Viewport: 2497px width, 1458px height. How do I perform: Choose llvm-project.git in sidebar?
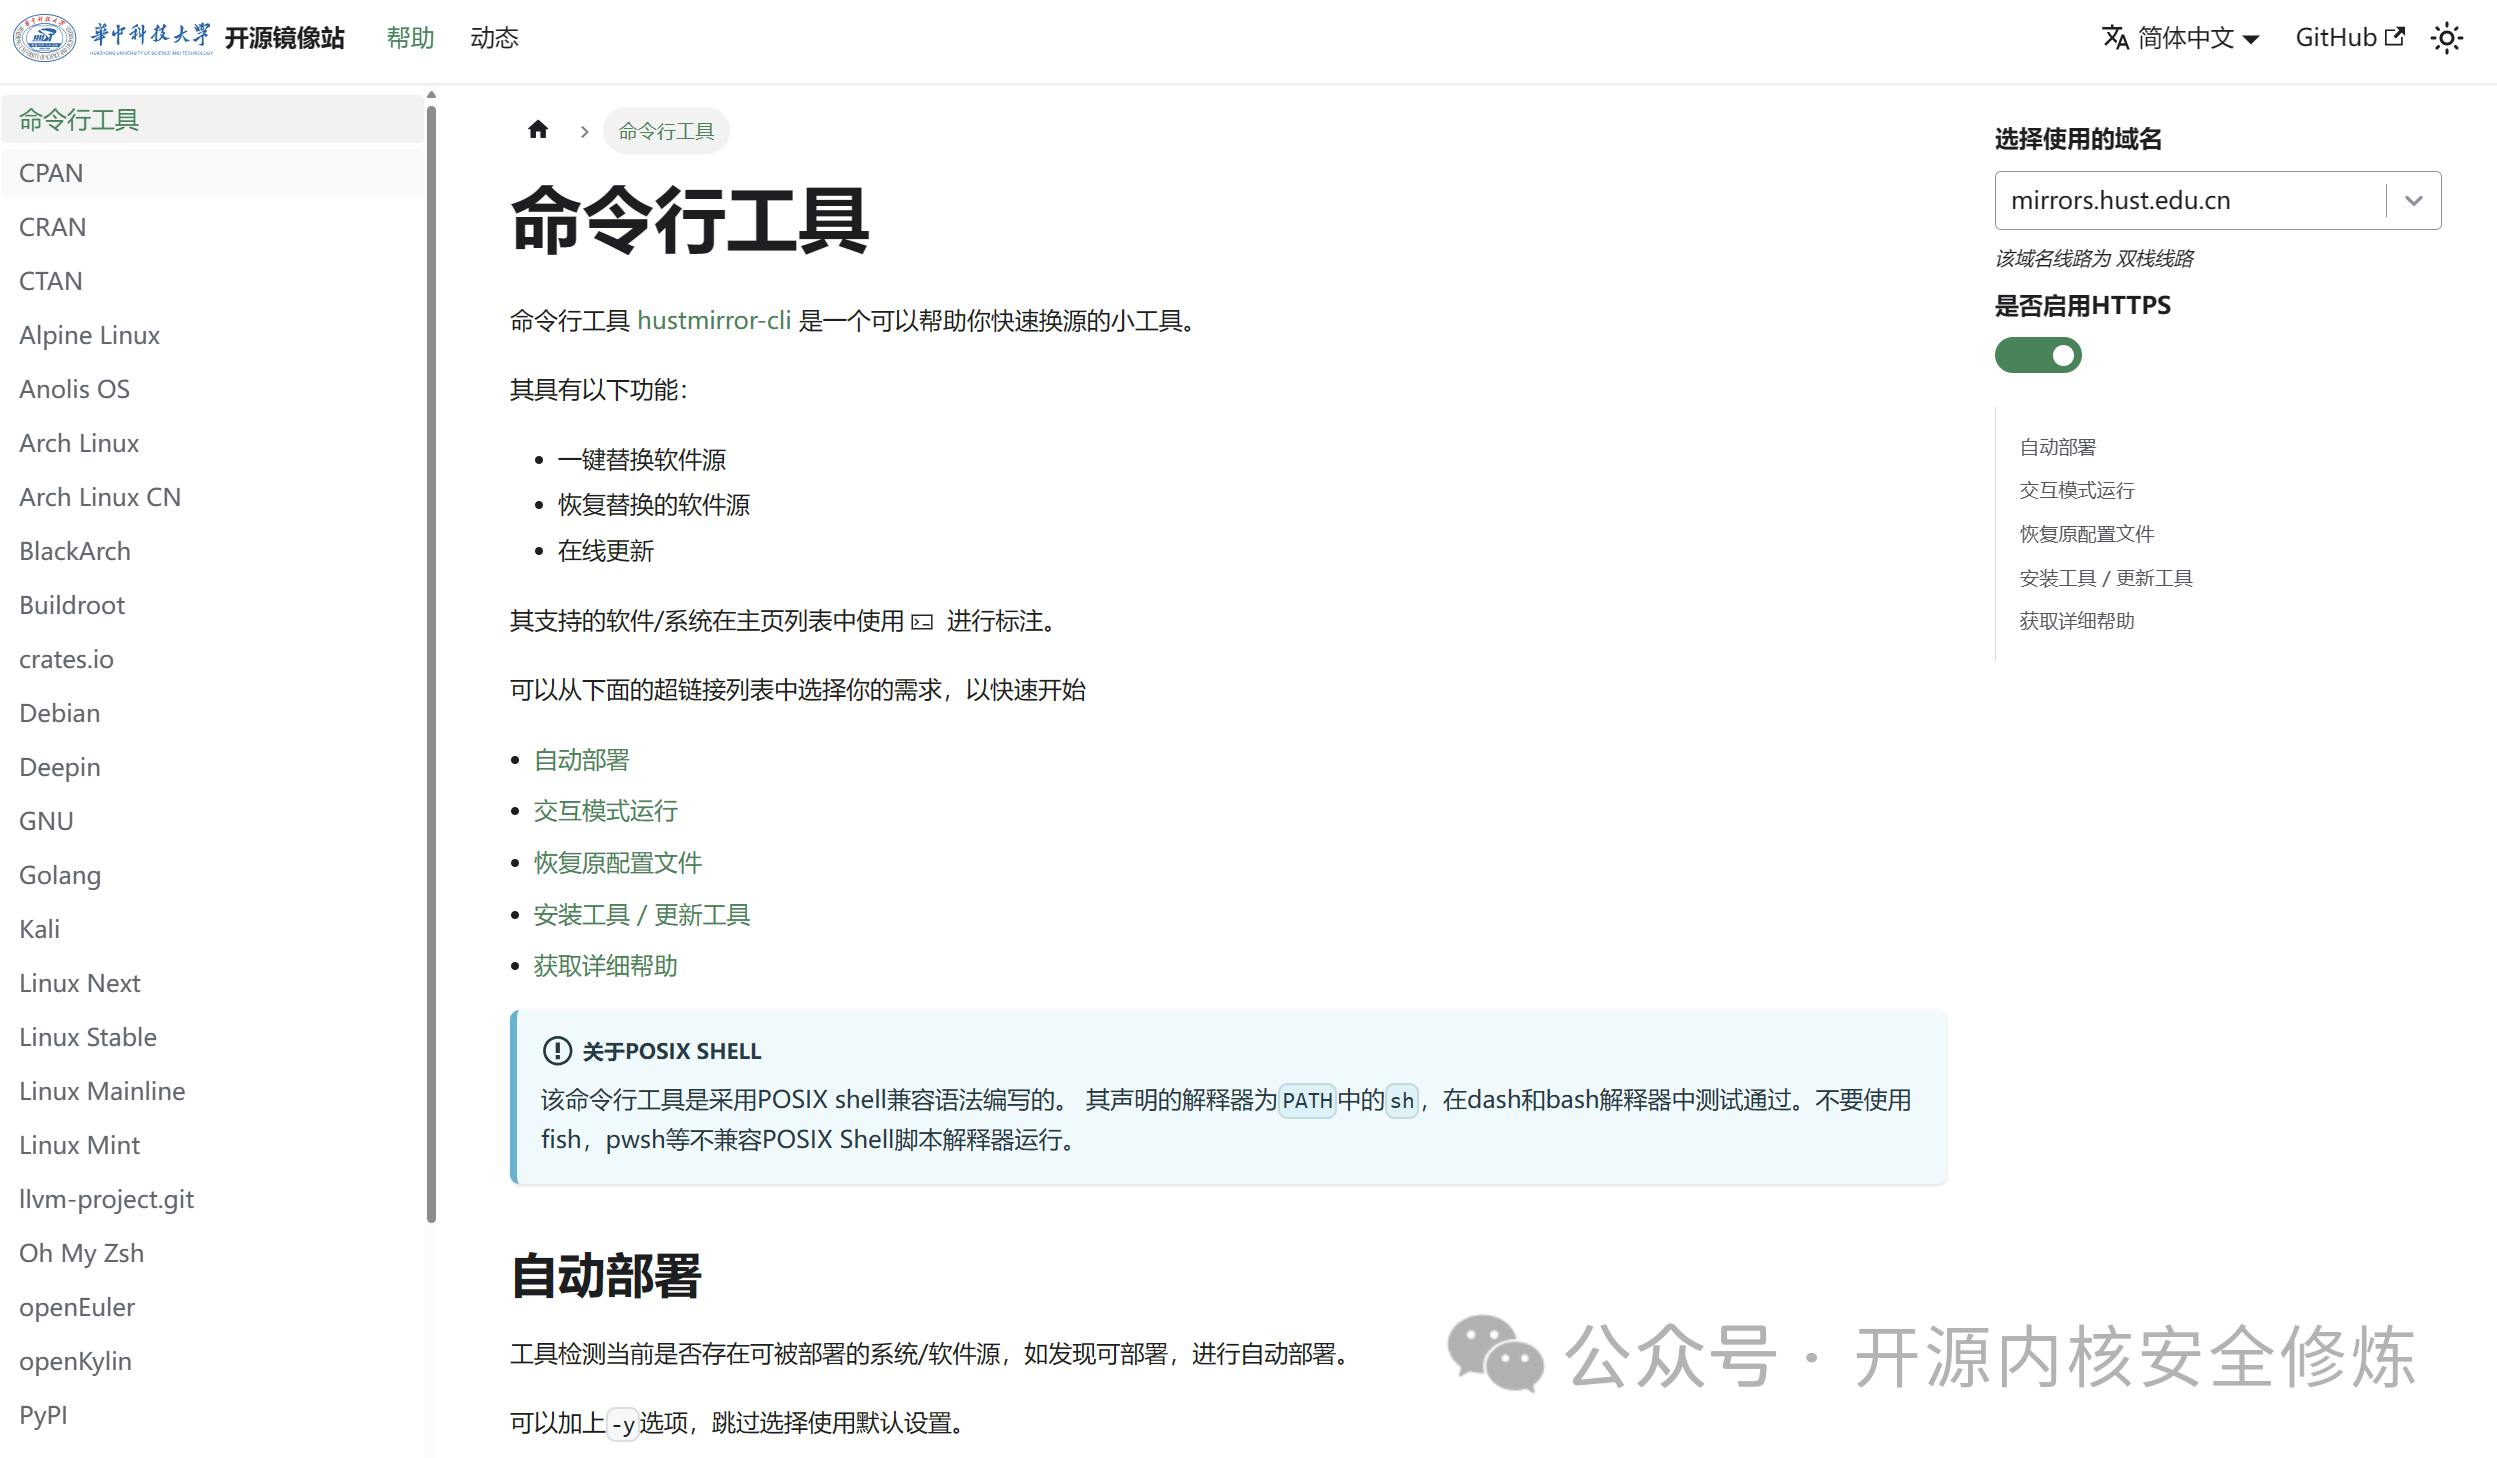[x=212, y=1199]
